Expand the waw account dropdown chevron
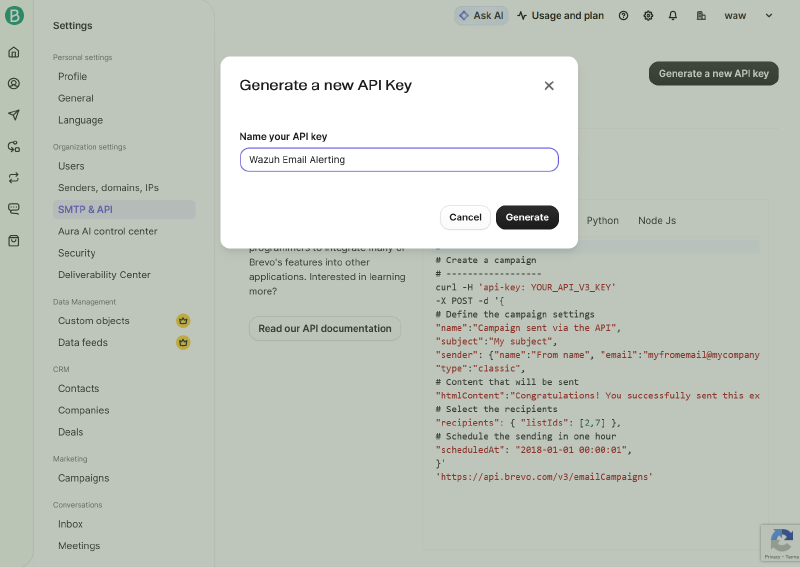The image size is (800, 567). coord(769,16)
